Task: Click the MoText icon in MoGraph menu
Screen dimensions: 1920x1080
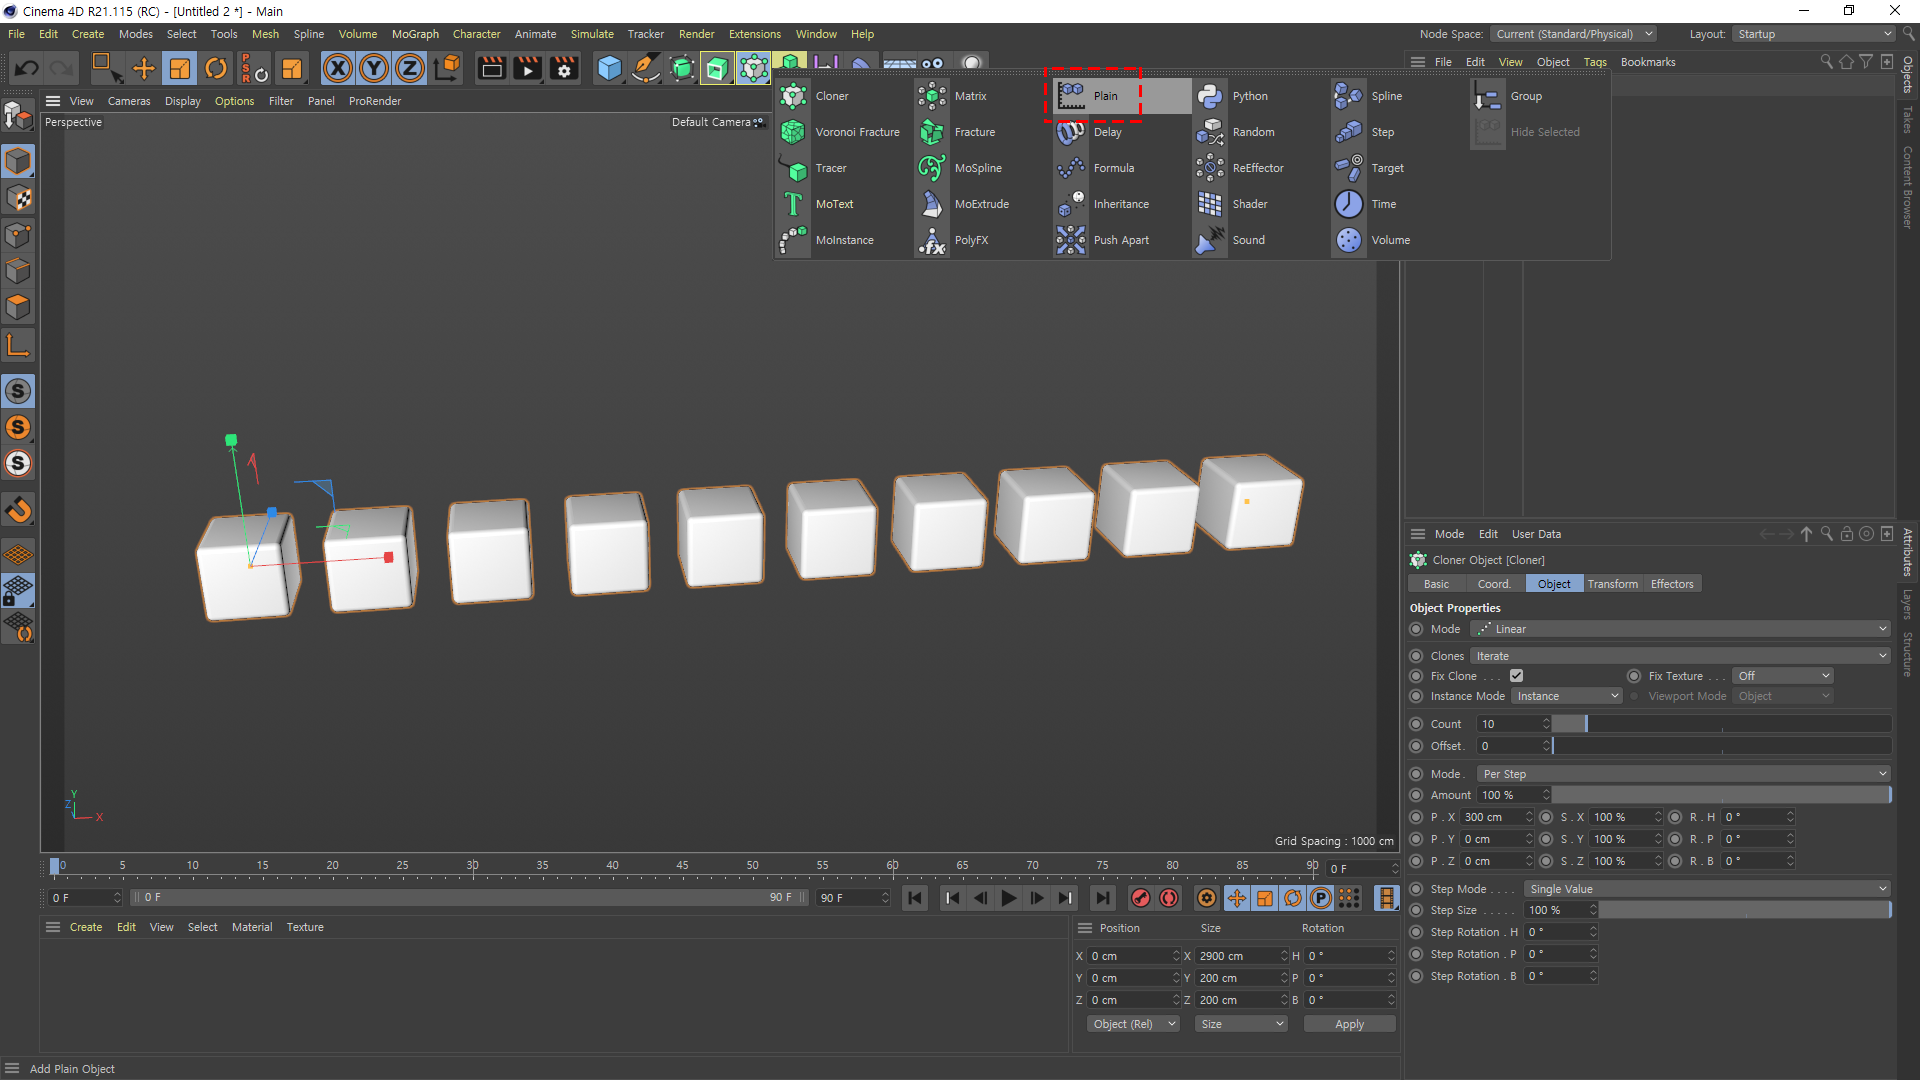Action: coord(793,204)
